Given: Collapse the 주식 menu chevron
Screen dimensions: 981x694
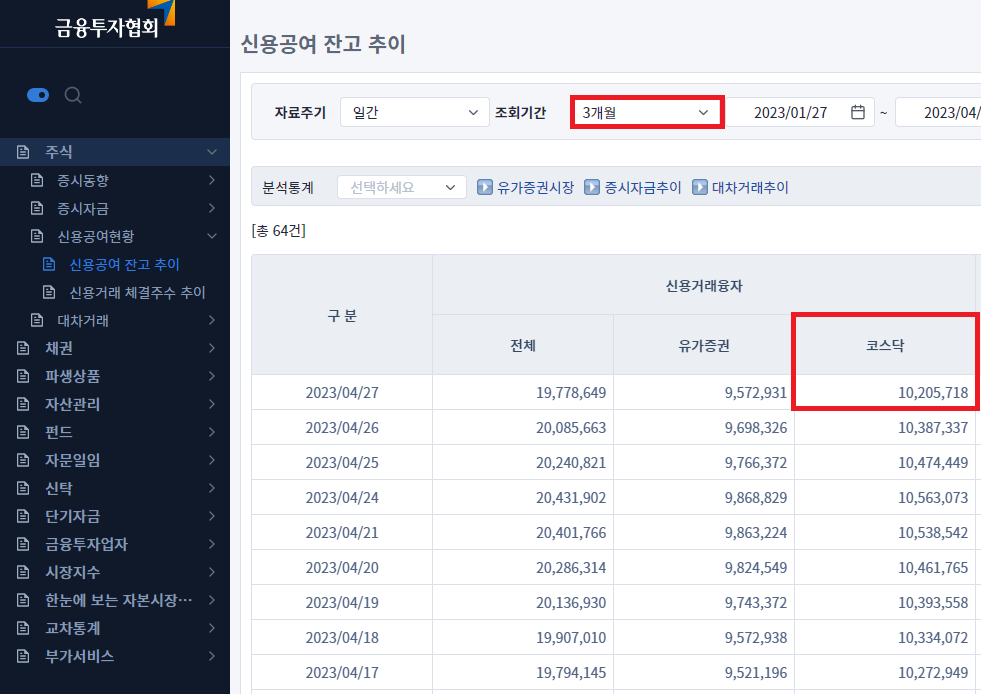Looking at the screenshot, I should coord(212,152).
